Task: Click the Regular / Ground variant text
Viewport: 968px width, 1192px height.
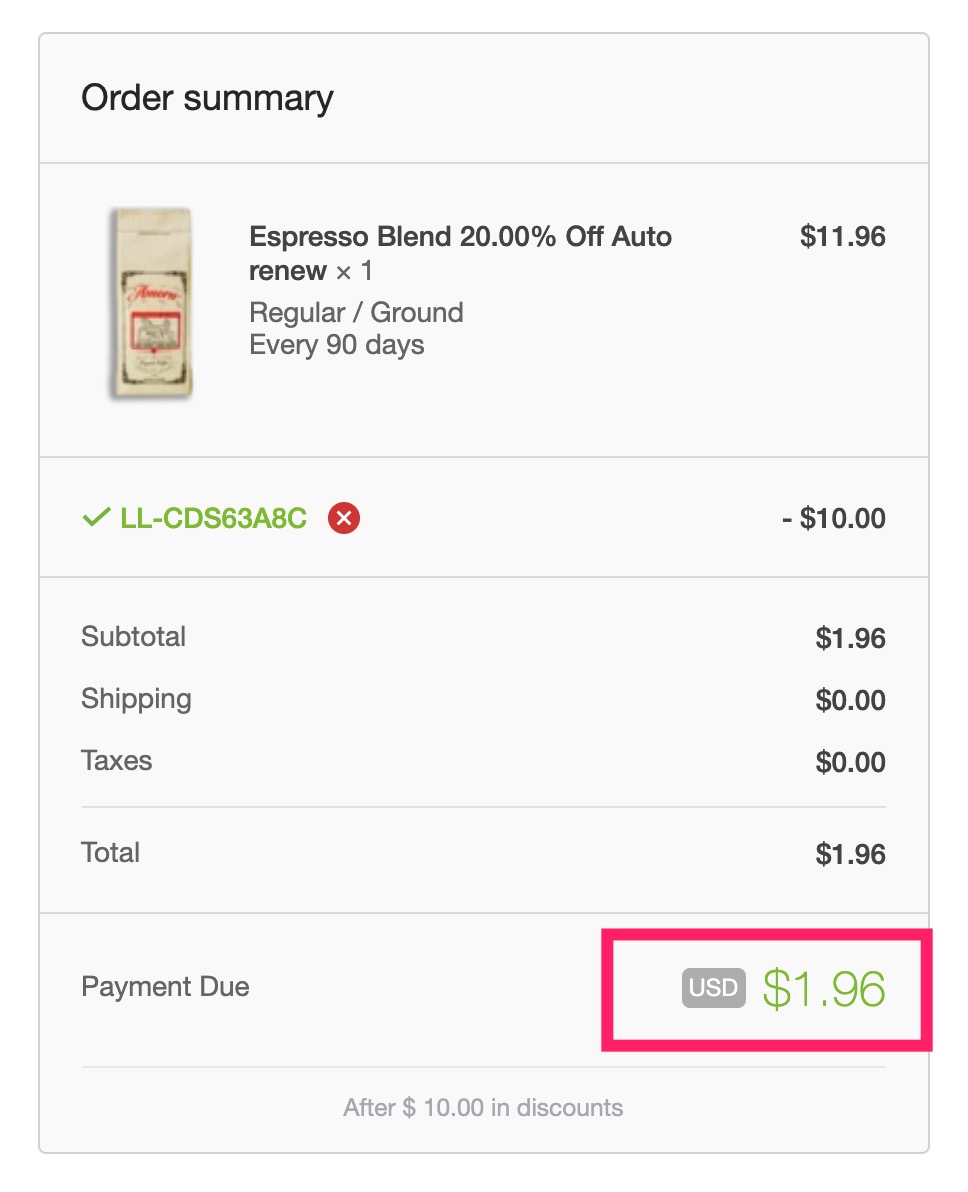Action: (356, 313)
